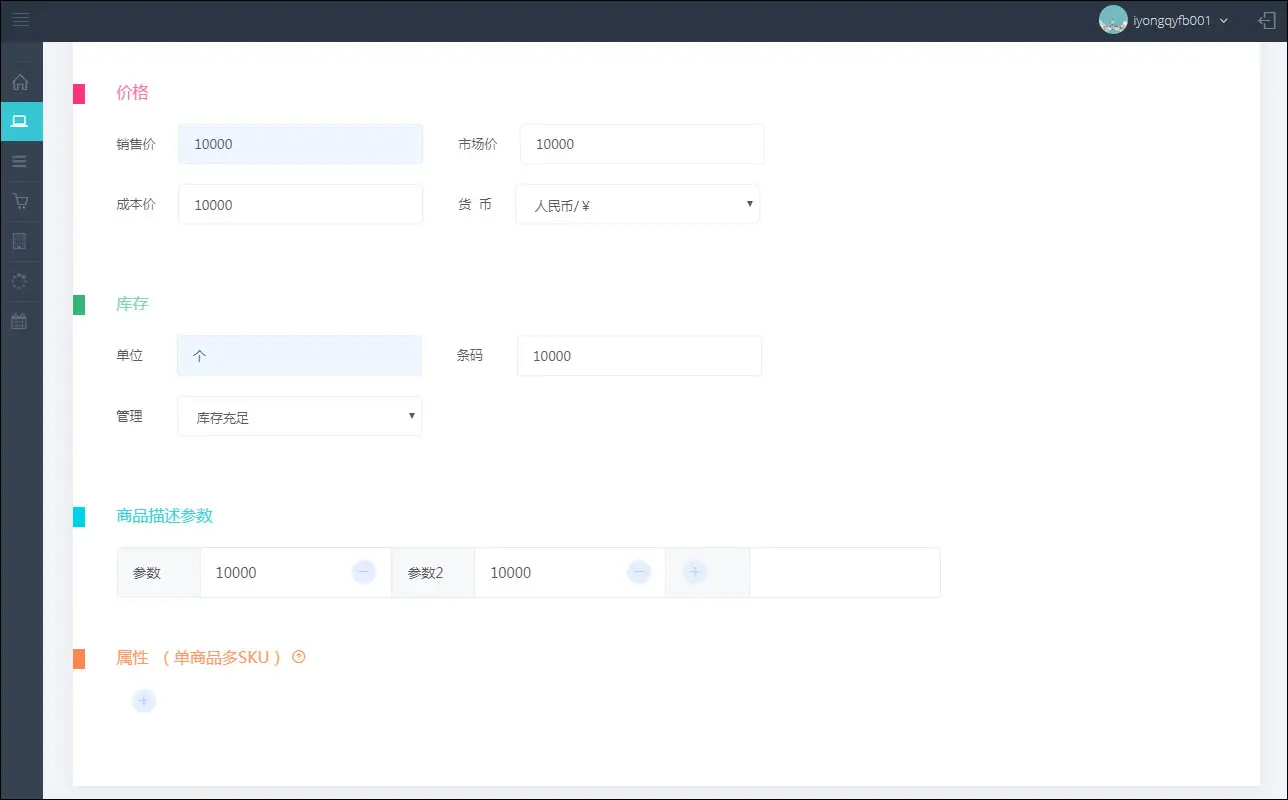Image resolution: width=1288 pixels, height=800 pixels.
Task: Click the 单位 unit input field
Action: [x=299, y=356]
